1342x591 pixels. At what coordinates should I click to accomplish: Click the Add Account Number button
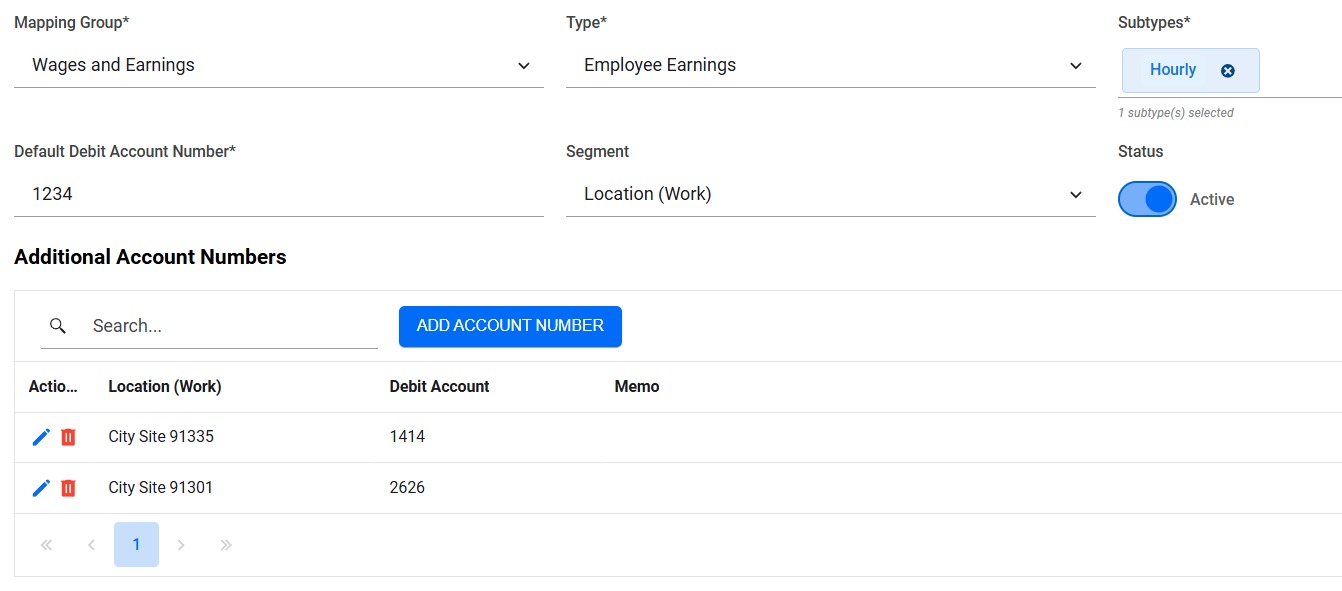(x=510, y=326)
